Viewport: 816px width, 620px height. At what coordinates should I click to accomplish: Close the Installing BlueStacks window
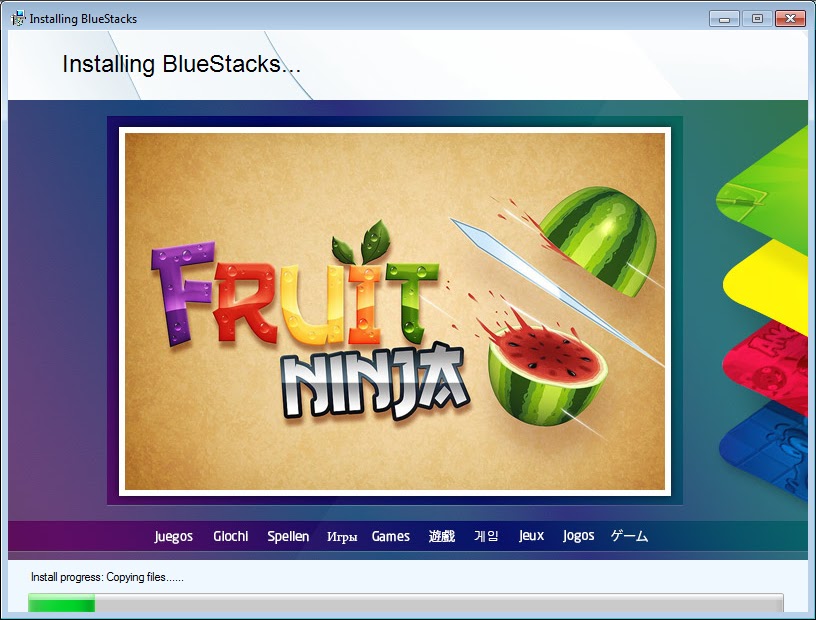click(x=790, y=19)
